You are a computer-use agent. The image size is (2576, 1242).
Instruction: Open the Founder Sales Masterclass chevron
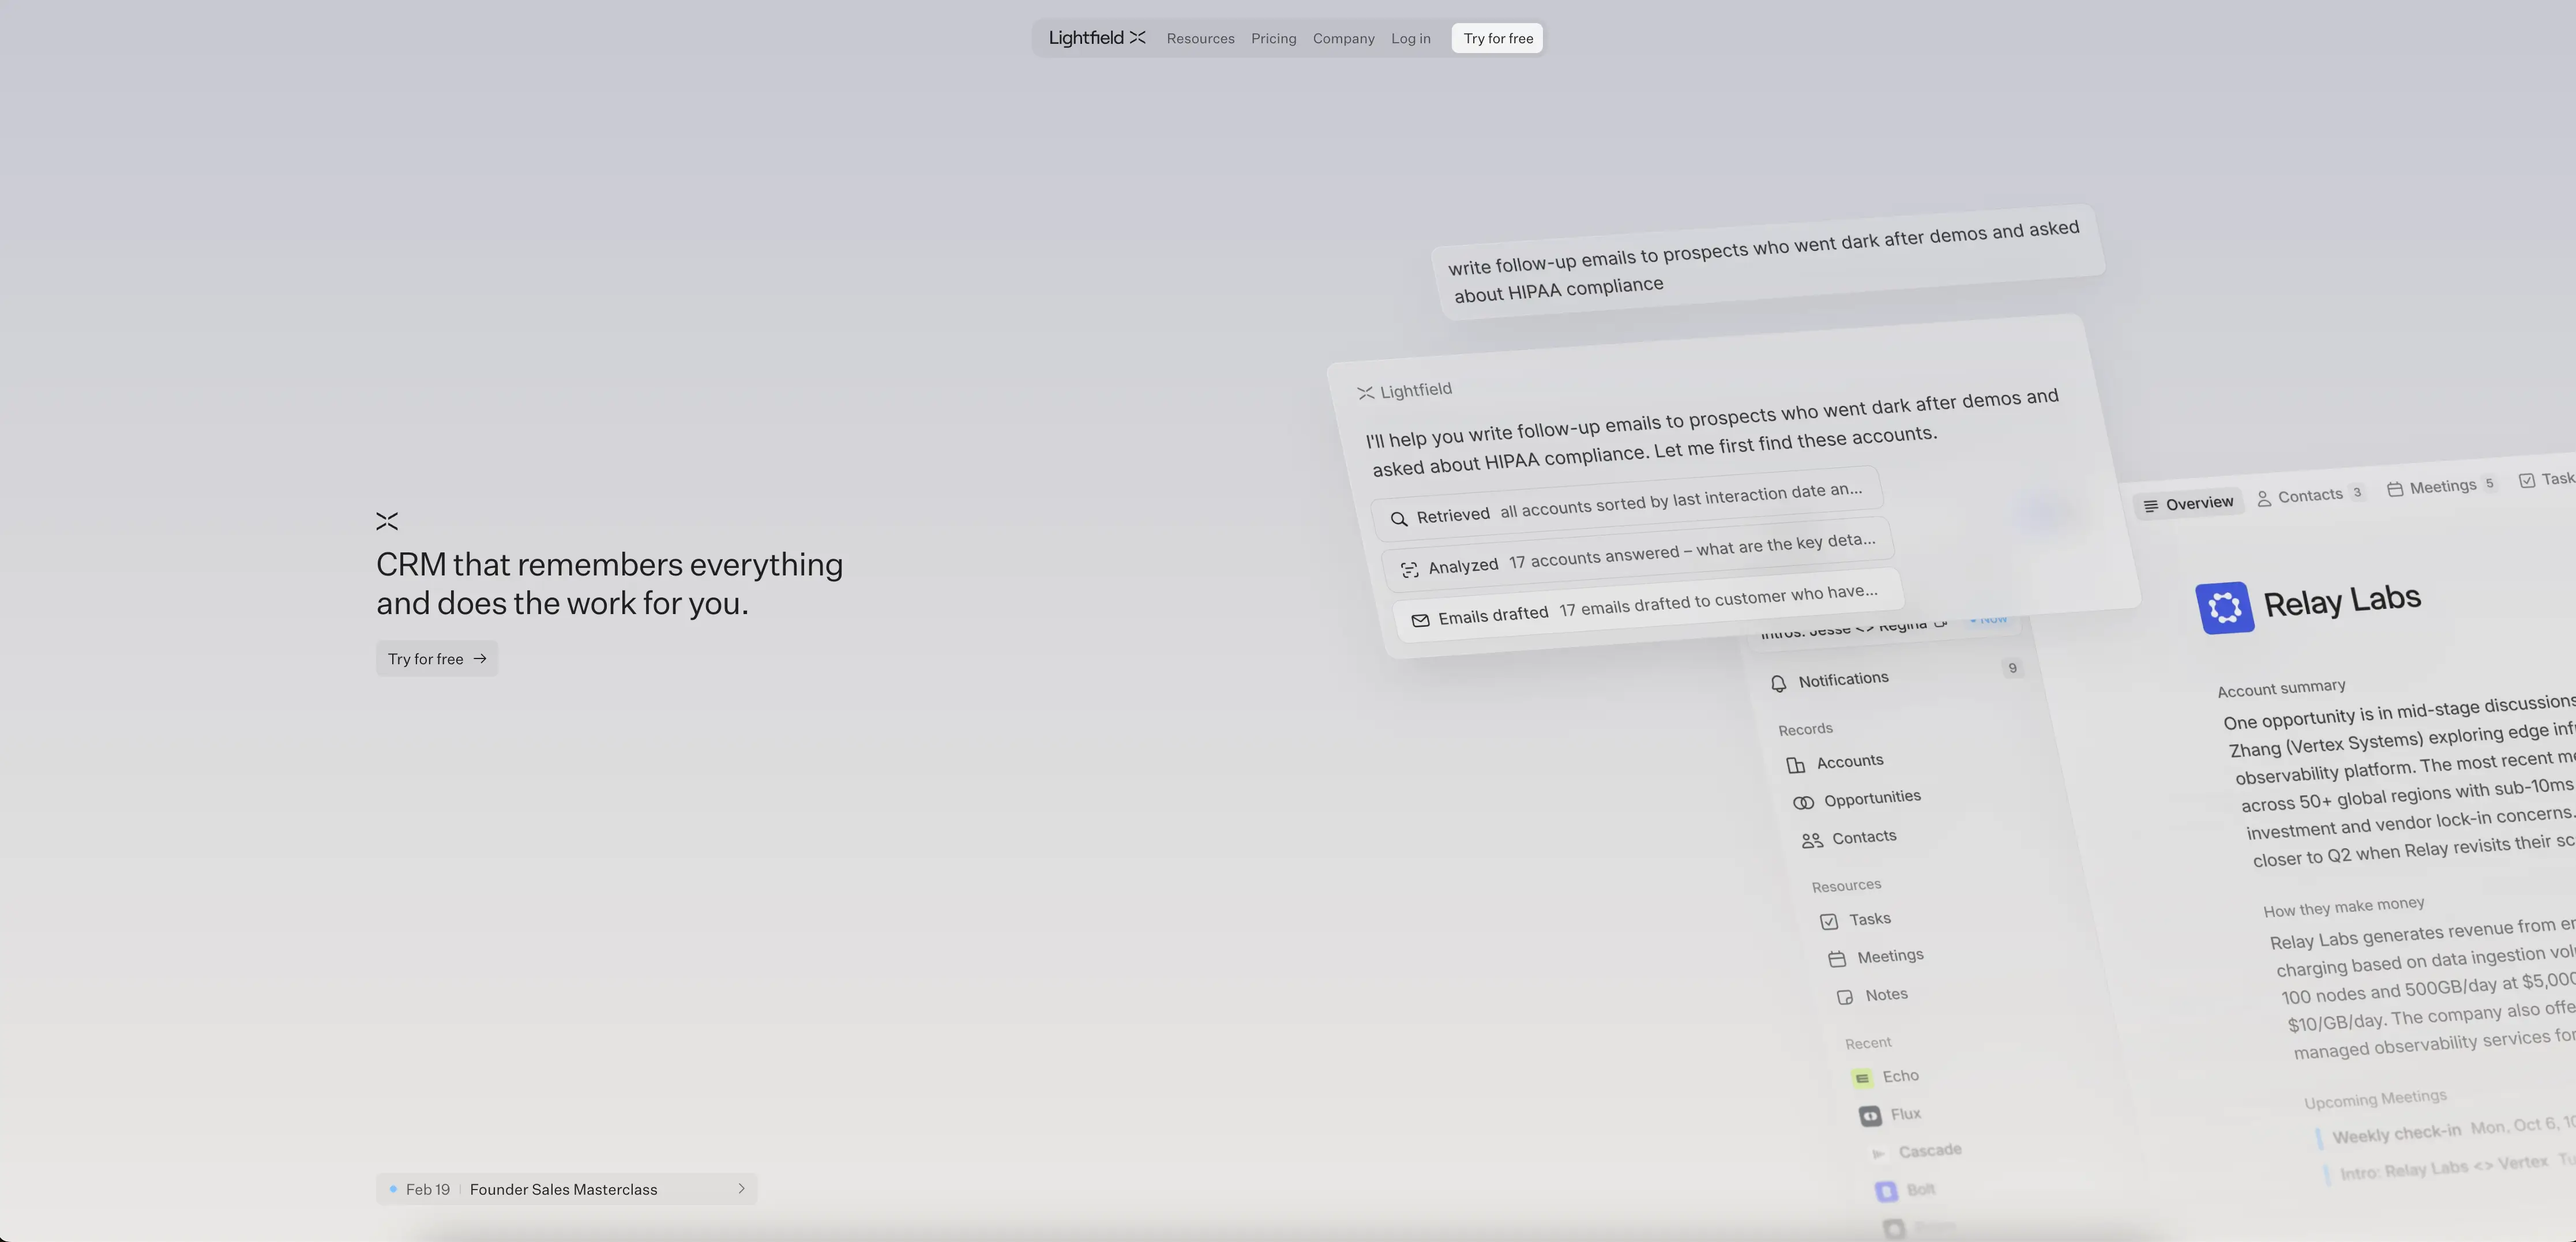pos(741,1189)
